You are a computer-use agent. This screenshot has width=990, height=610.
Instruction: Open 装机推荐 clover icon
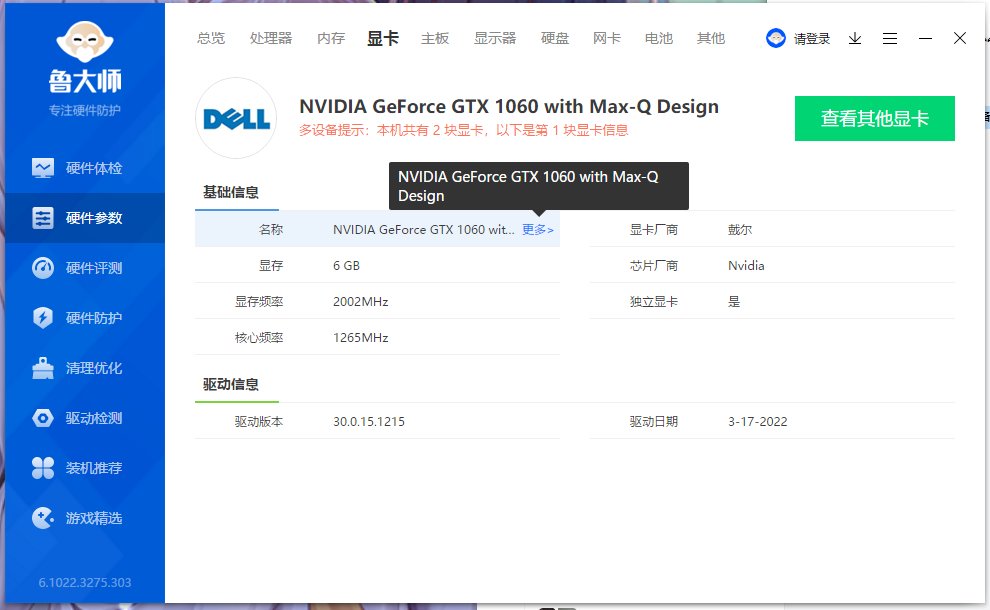pyautogui.click(x=43, y=468)
